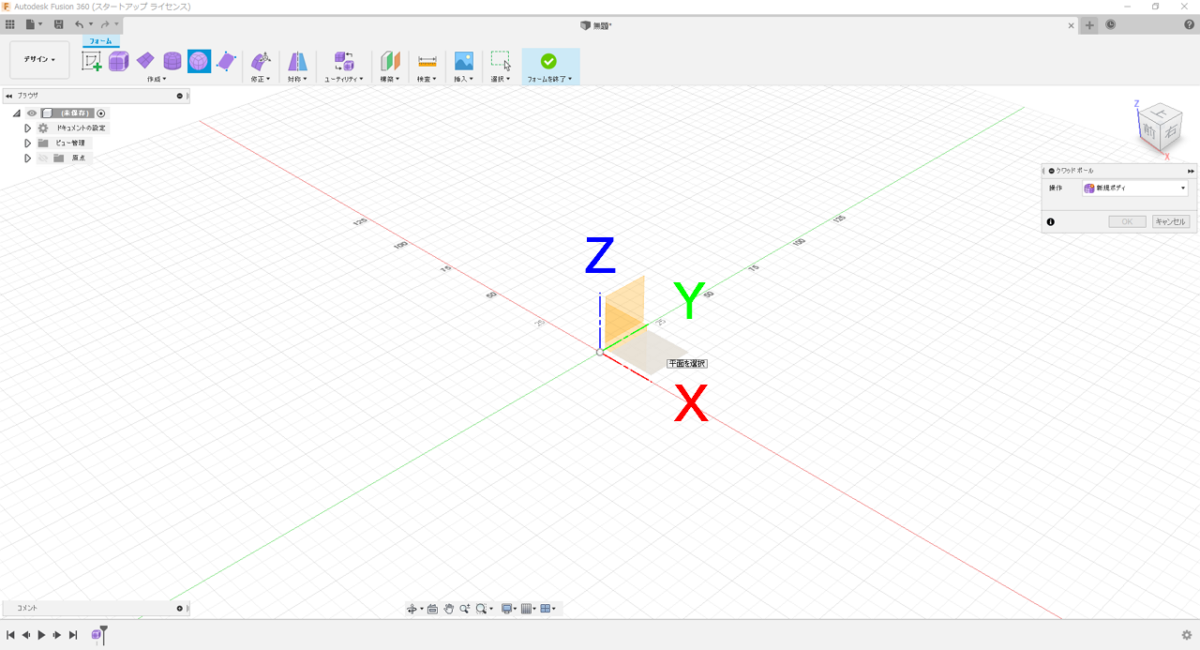Open the ユーティリティ dropdown menu
This screenshot has height=650, width=1200.
pyautogui.click(x=344, y=79)
